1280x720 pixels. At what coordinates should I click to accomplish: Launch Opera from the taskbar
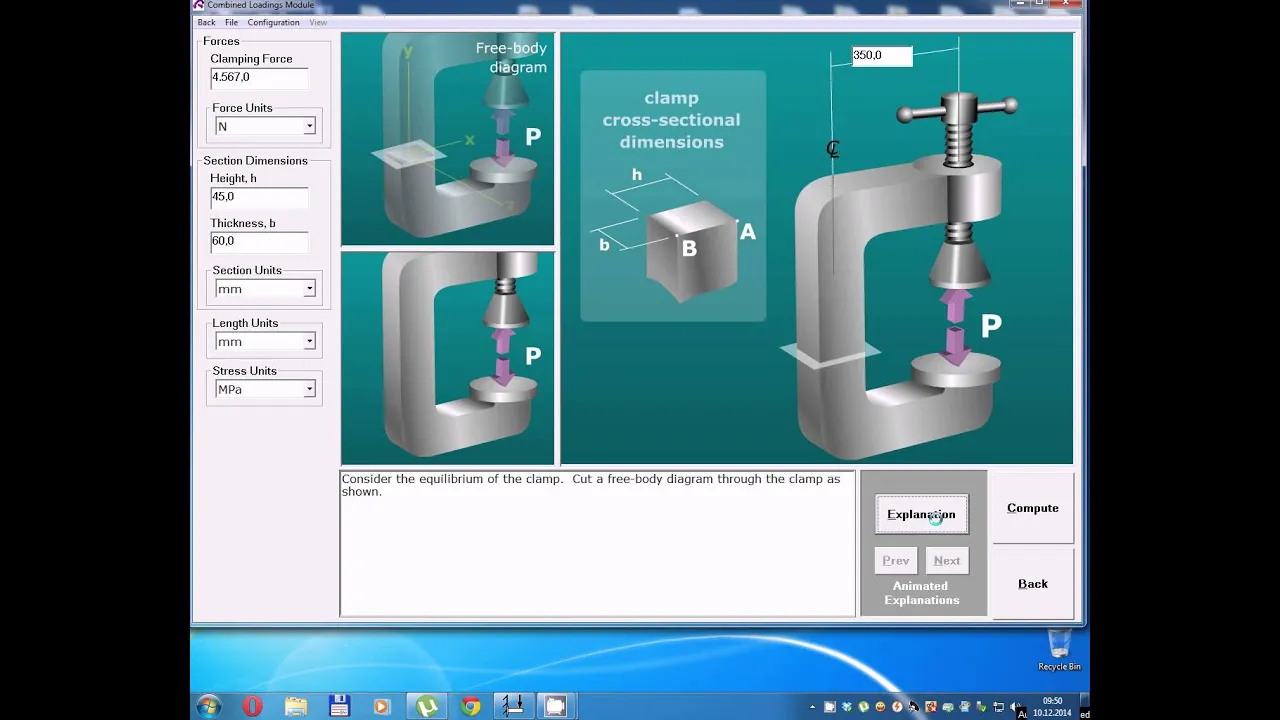252,707
